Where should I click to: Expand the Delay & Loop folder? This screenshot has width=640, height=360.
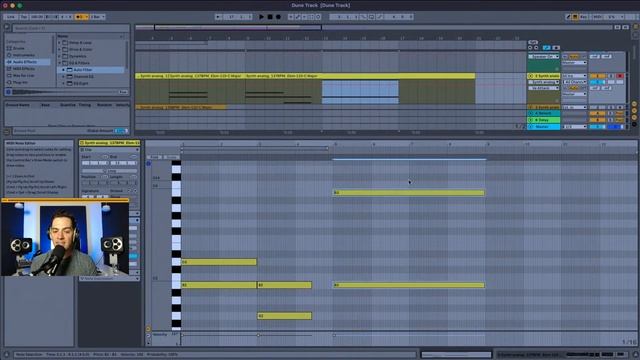tap(60, 42)
